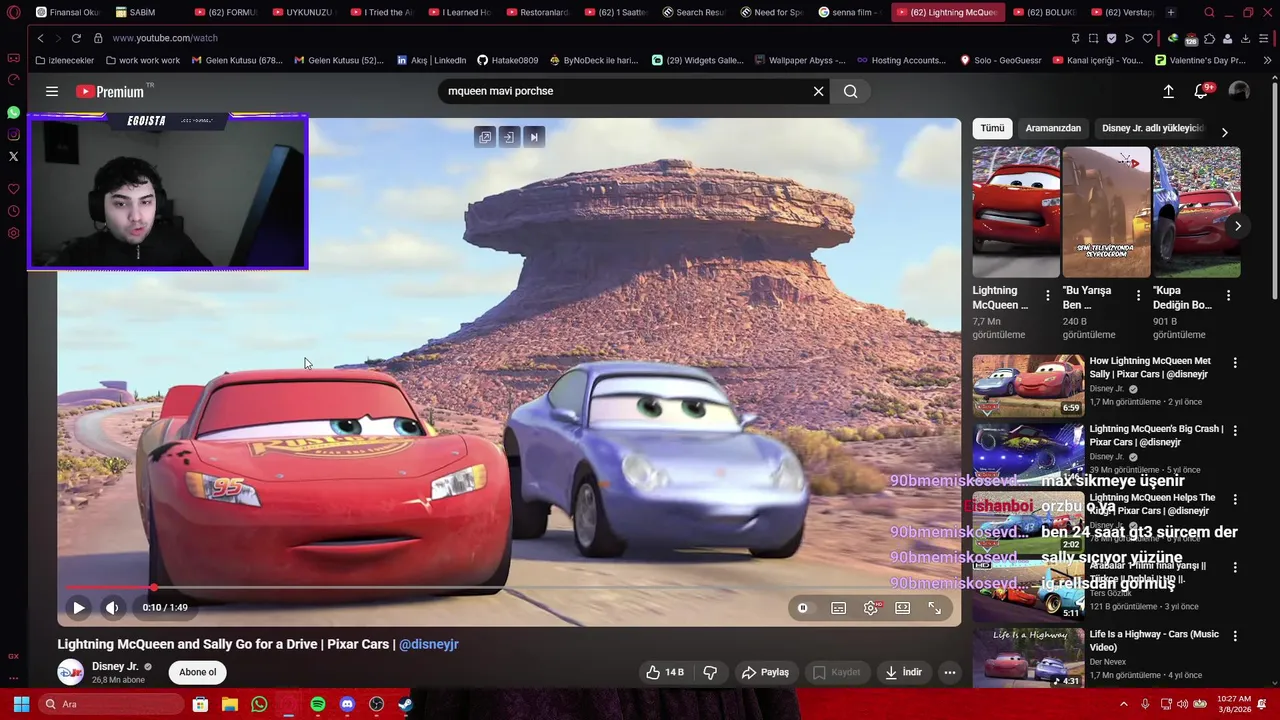Dislike the video
The width and height of the screenshot is (1280, 720).
coord(710,672)
